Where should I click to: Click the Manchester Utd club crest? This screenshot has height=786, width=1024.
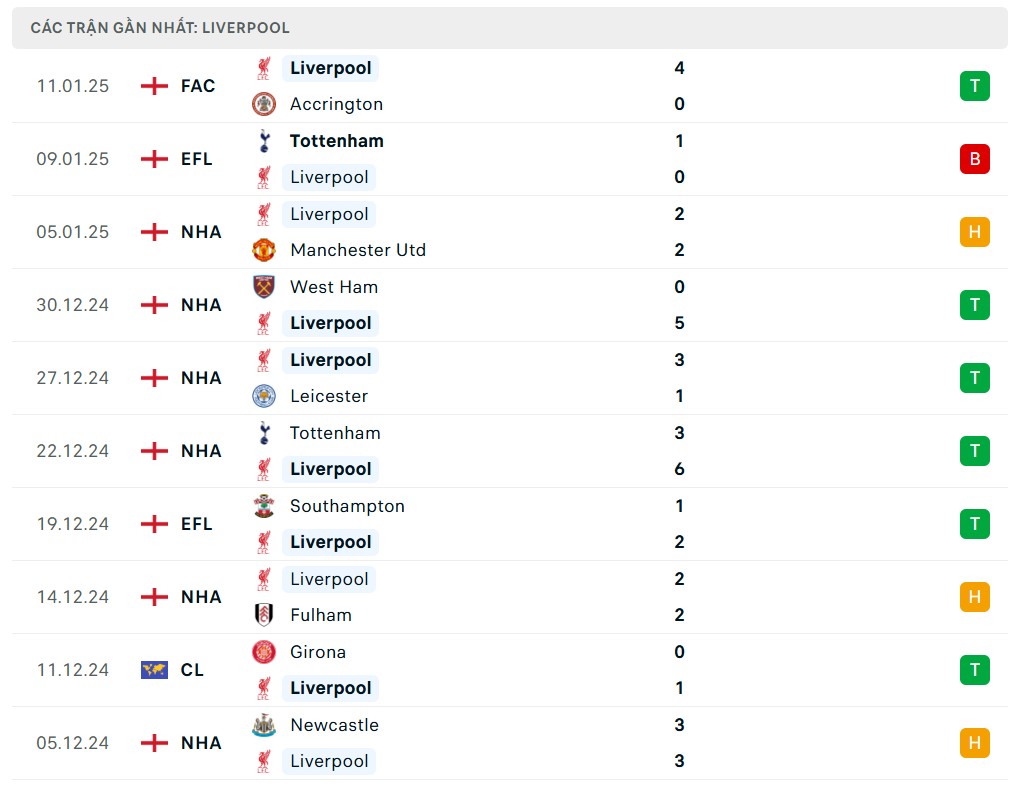(x=264, y=250)
